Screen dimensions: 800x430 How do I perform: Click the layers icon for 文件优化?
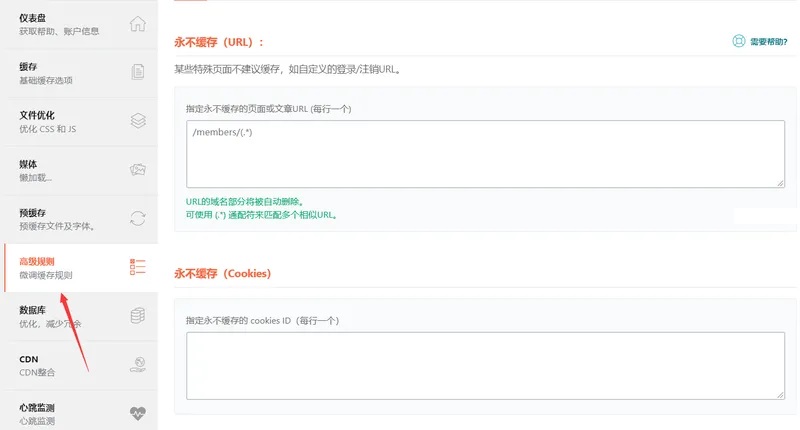[138, 121]
